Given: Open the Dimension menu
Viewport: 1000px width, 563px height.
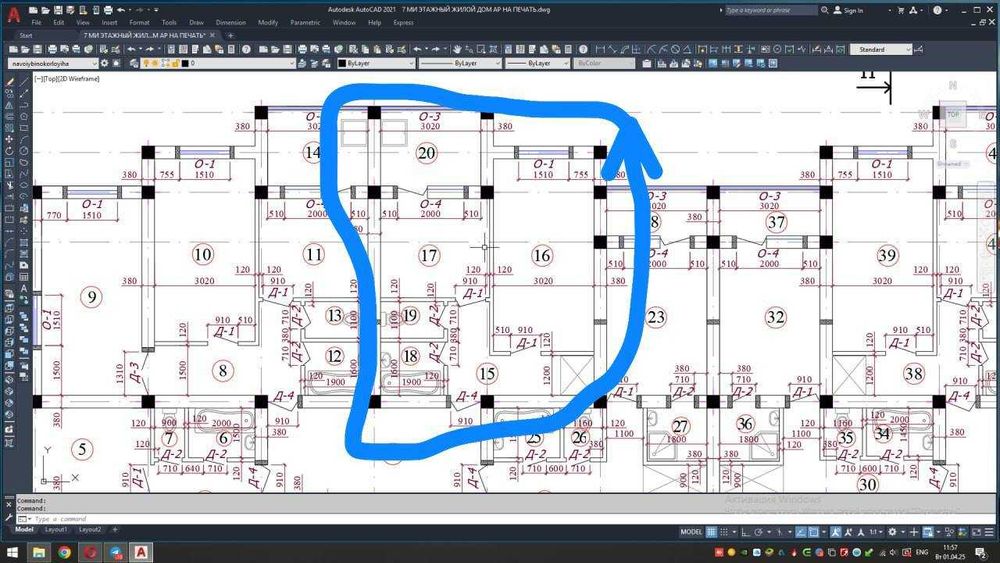Looking at the screenshot, I should (231, 22).
